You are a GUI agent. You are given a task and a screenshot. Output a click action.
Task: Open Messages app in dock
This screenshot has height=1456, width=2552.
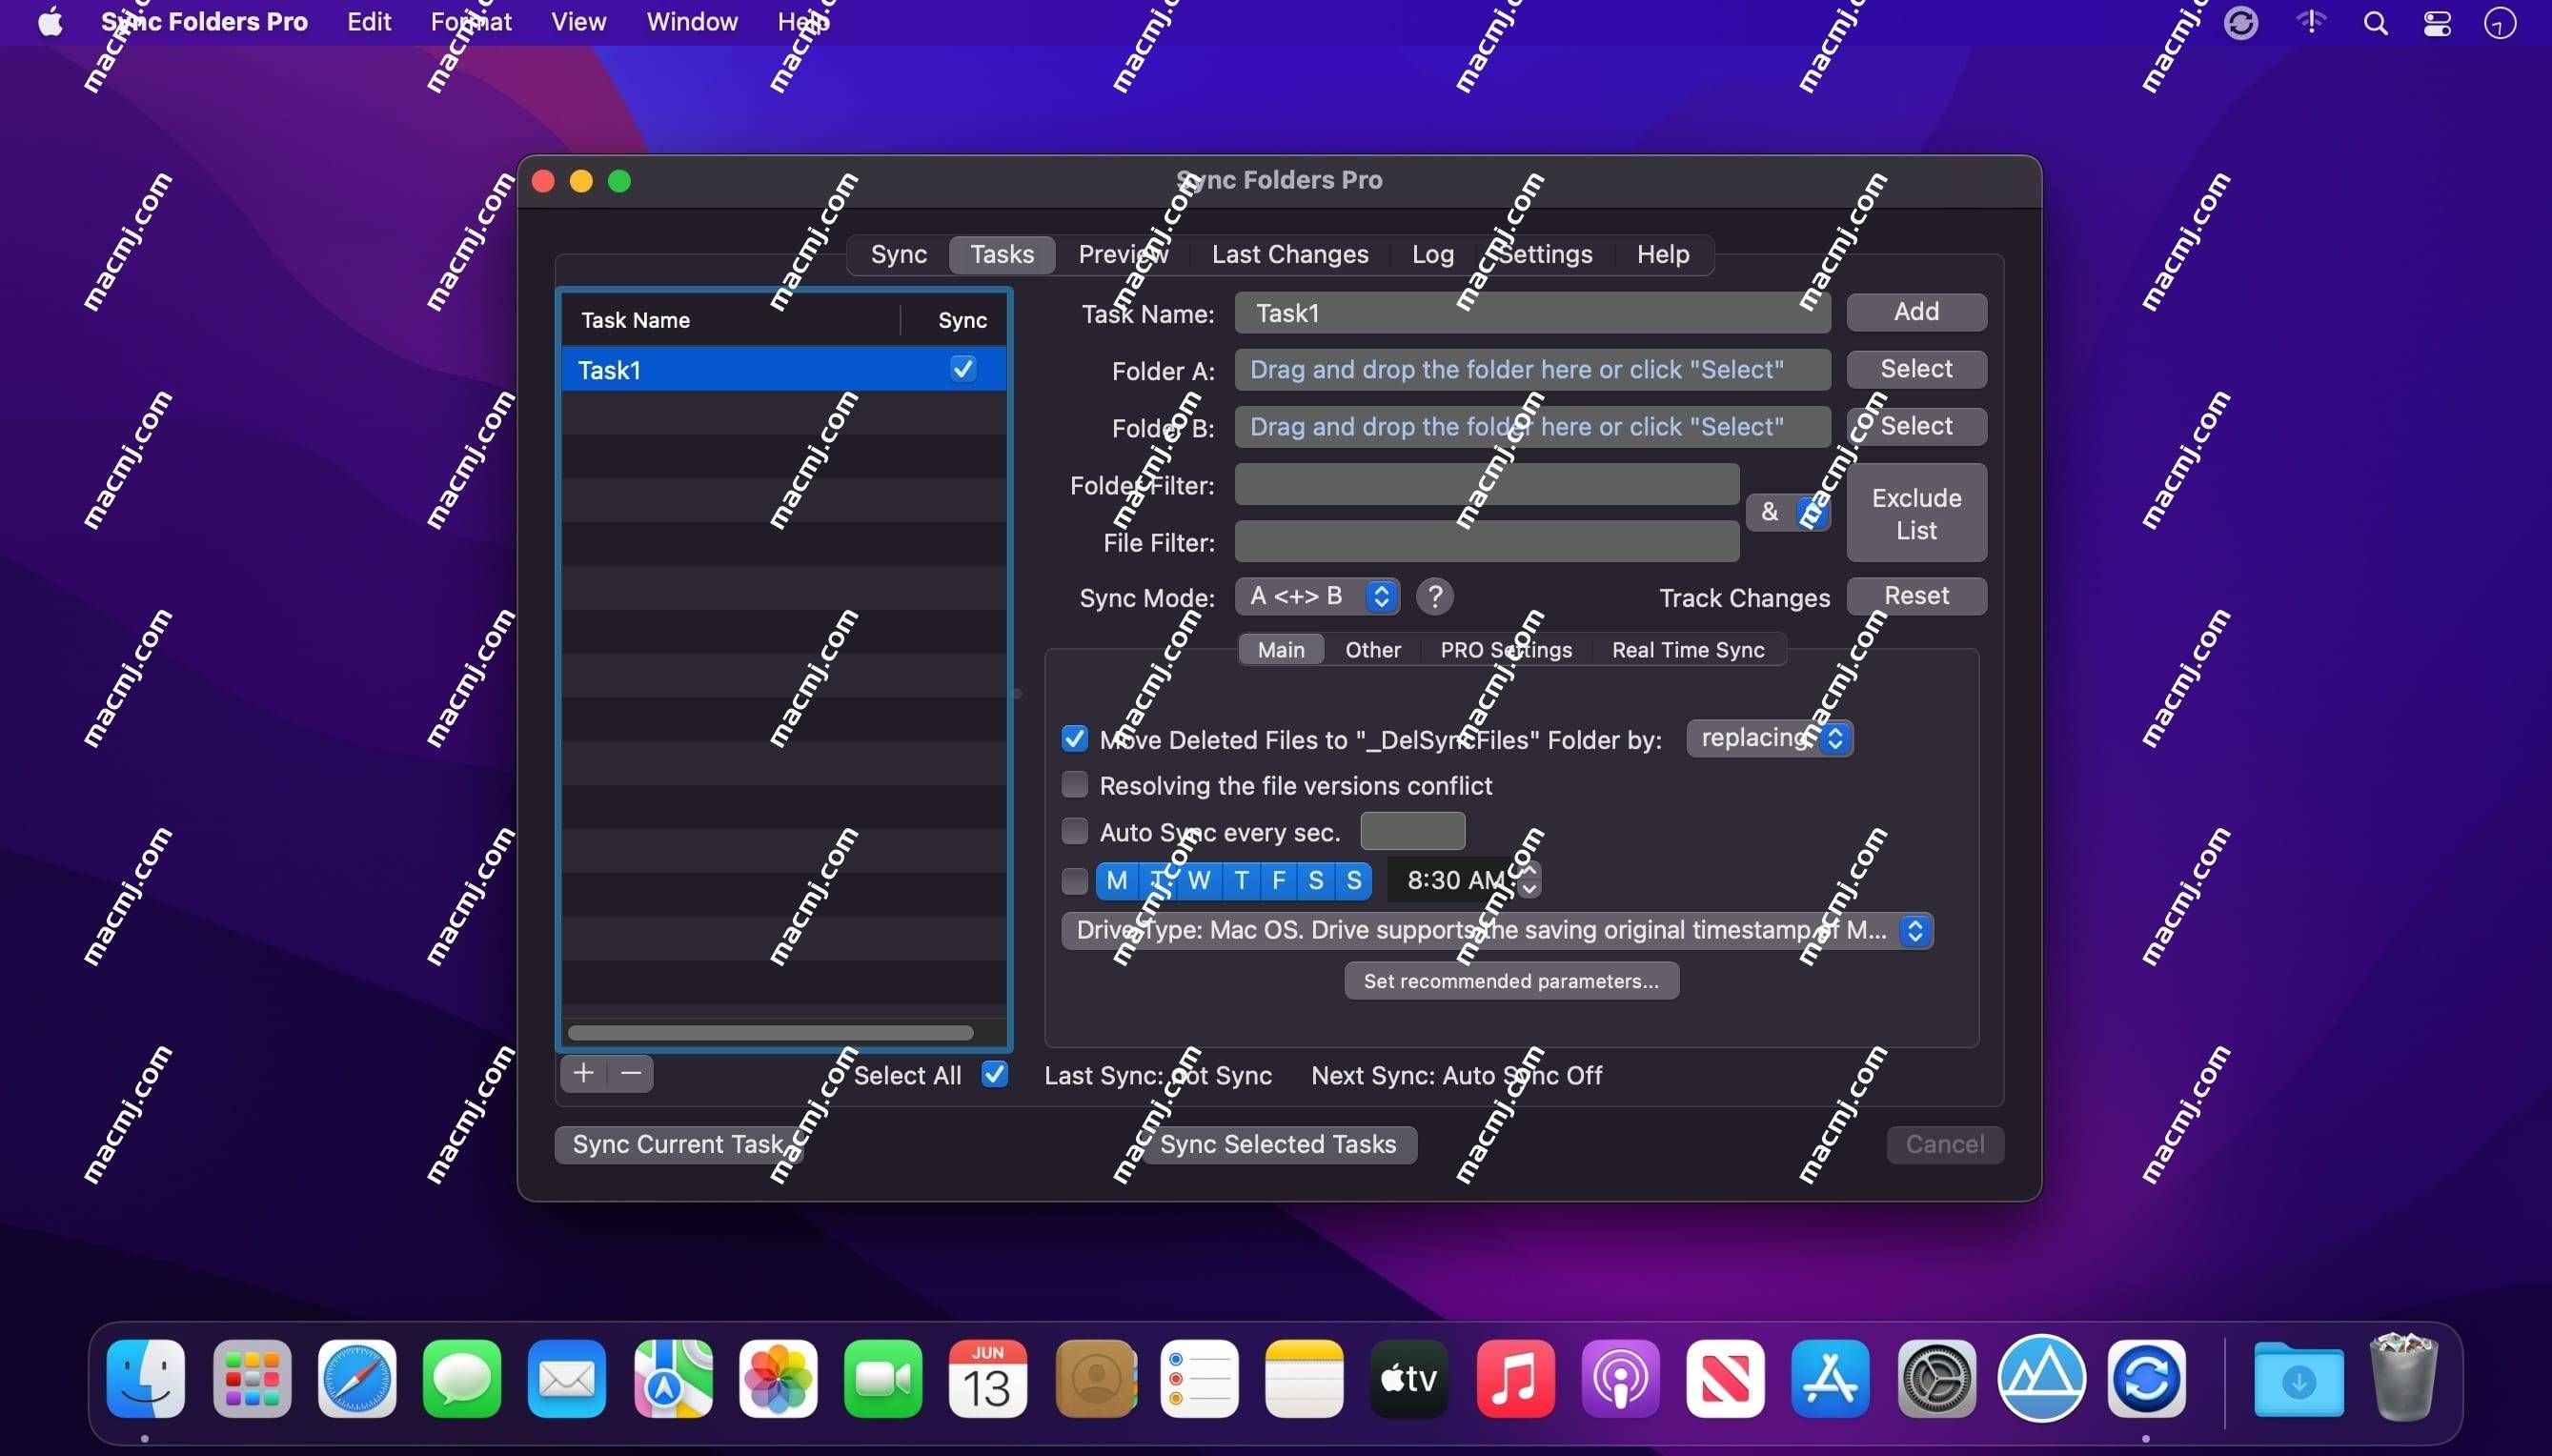(x=462, y=1379)
